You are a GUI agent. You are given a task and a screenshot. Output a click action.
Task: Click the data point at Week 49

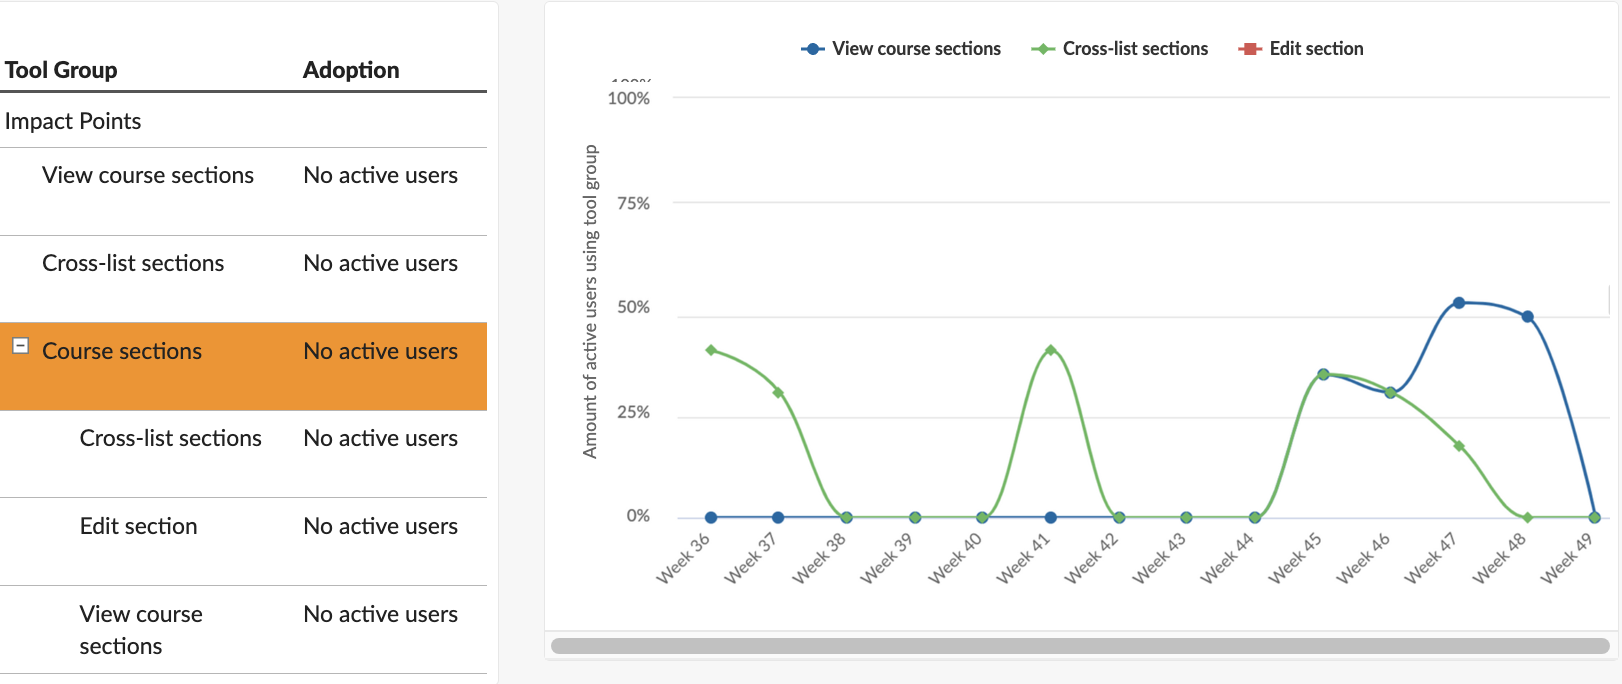tap(1594, 518)
